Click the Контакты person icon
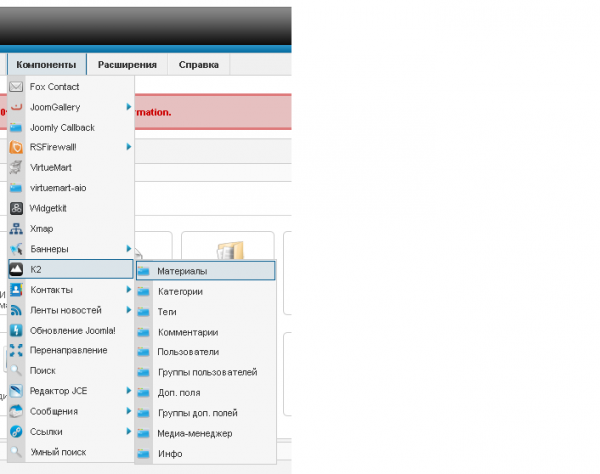The height and width of the screenshot is (474, 600). [x=16, y=290]
